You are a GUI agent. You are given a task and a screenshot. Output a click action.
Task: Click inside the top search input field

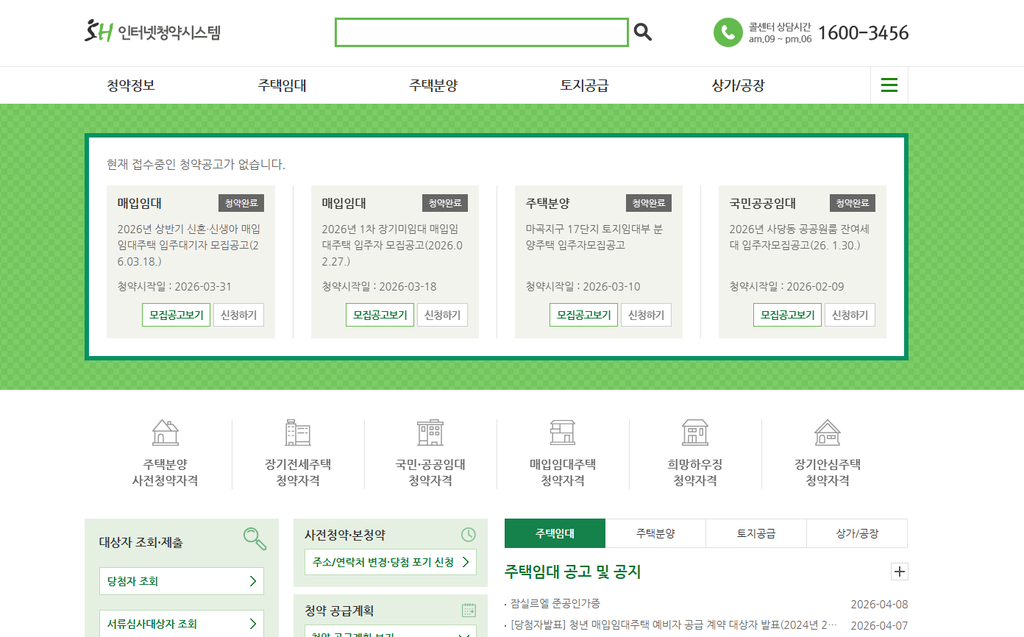pos(480,32)
